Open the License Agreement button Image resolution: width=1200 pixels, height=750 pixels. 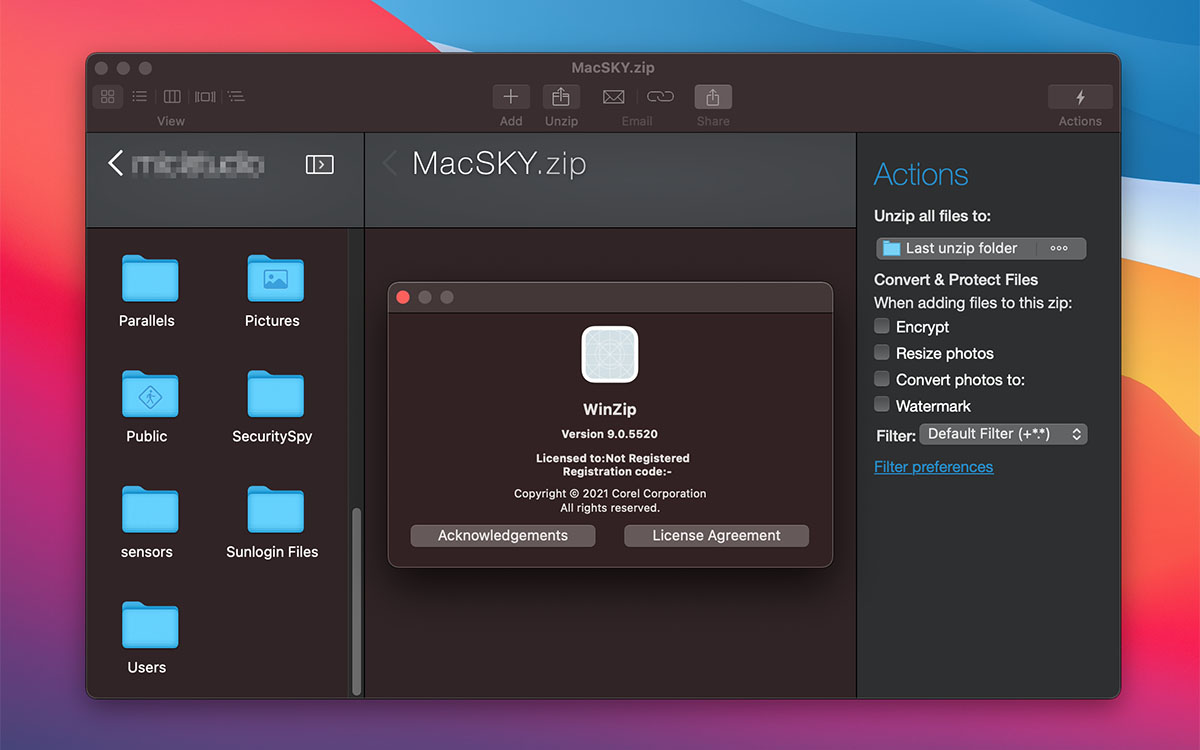[717, 536]
